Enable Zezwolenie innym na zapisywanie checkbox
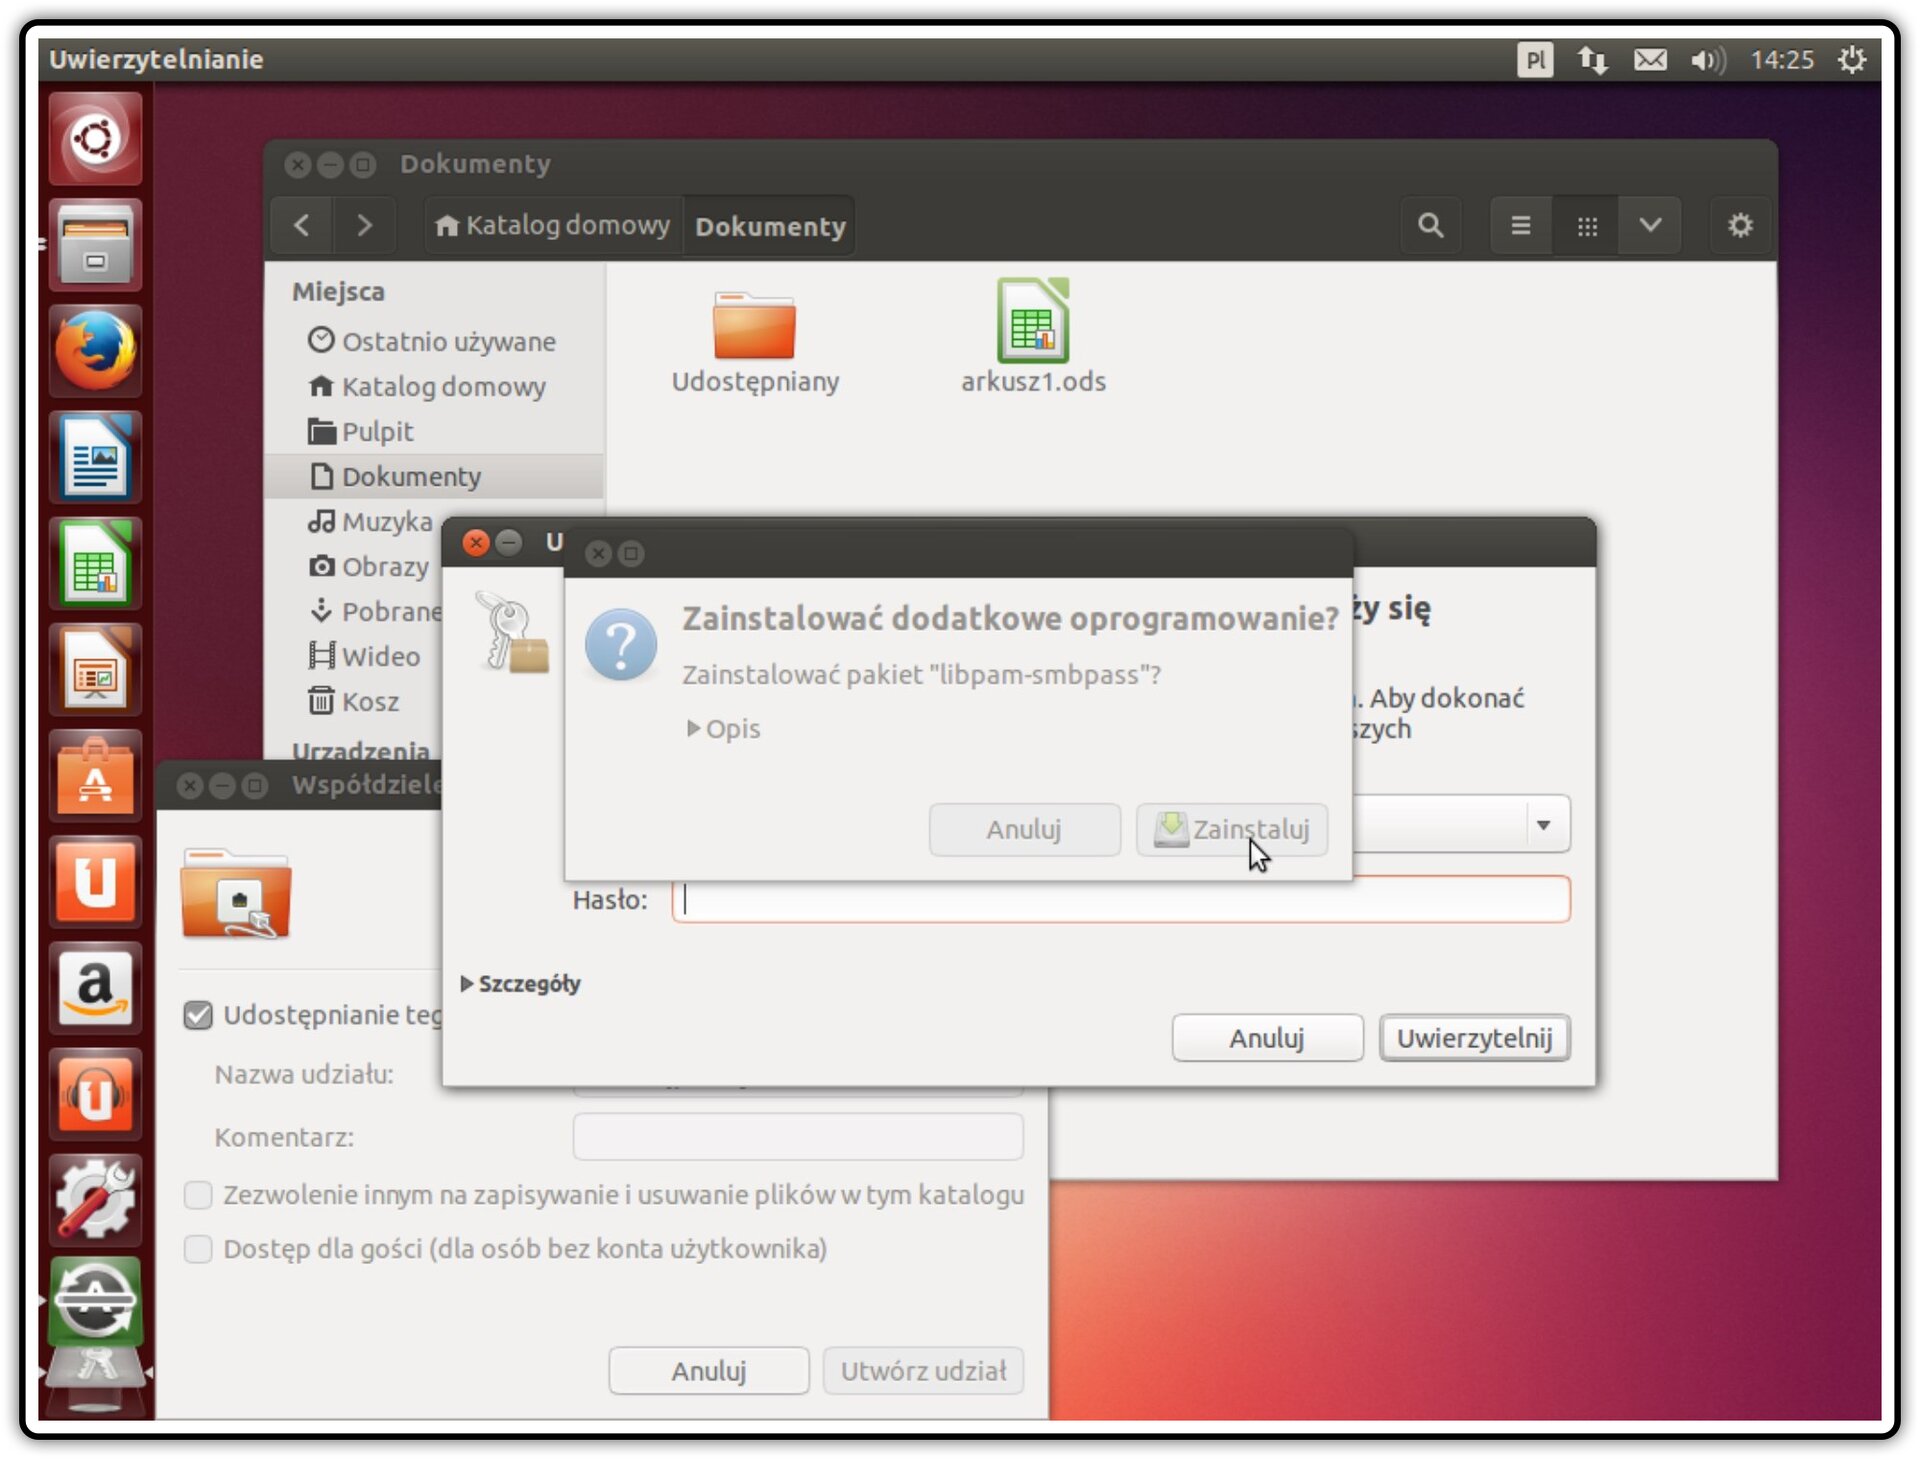Image resolution: width=1920 pixels, height=1459 pixels. [198, 1195]
